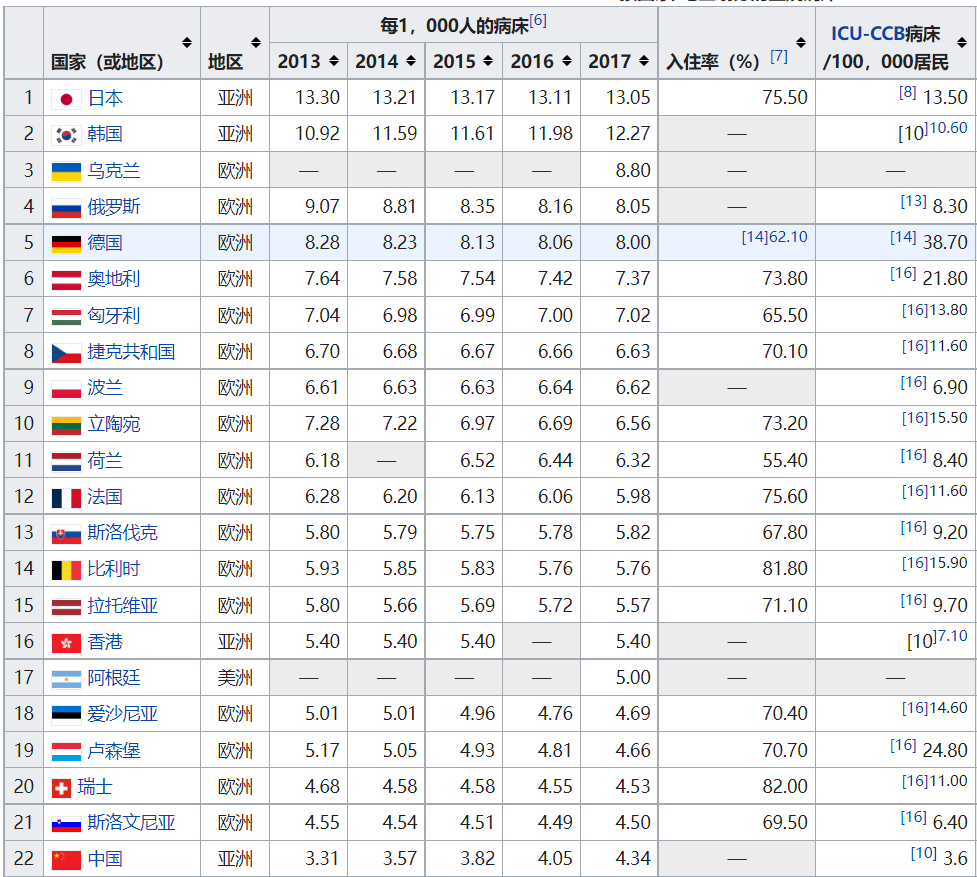Open the 立陶宛 country link
Screen dimensions: 977x877
(x=114, y=424)
